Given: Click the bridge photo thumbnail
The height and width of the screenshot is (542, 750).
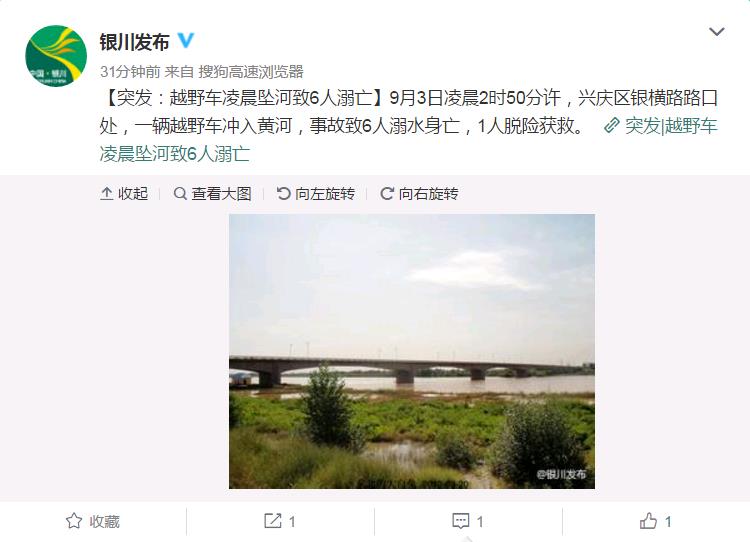Looking at the screenshot, I should click(x=412, y=351).
